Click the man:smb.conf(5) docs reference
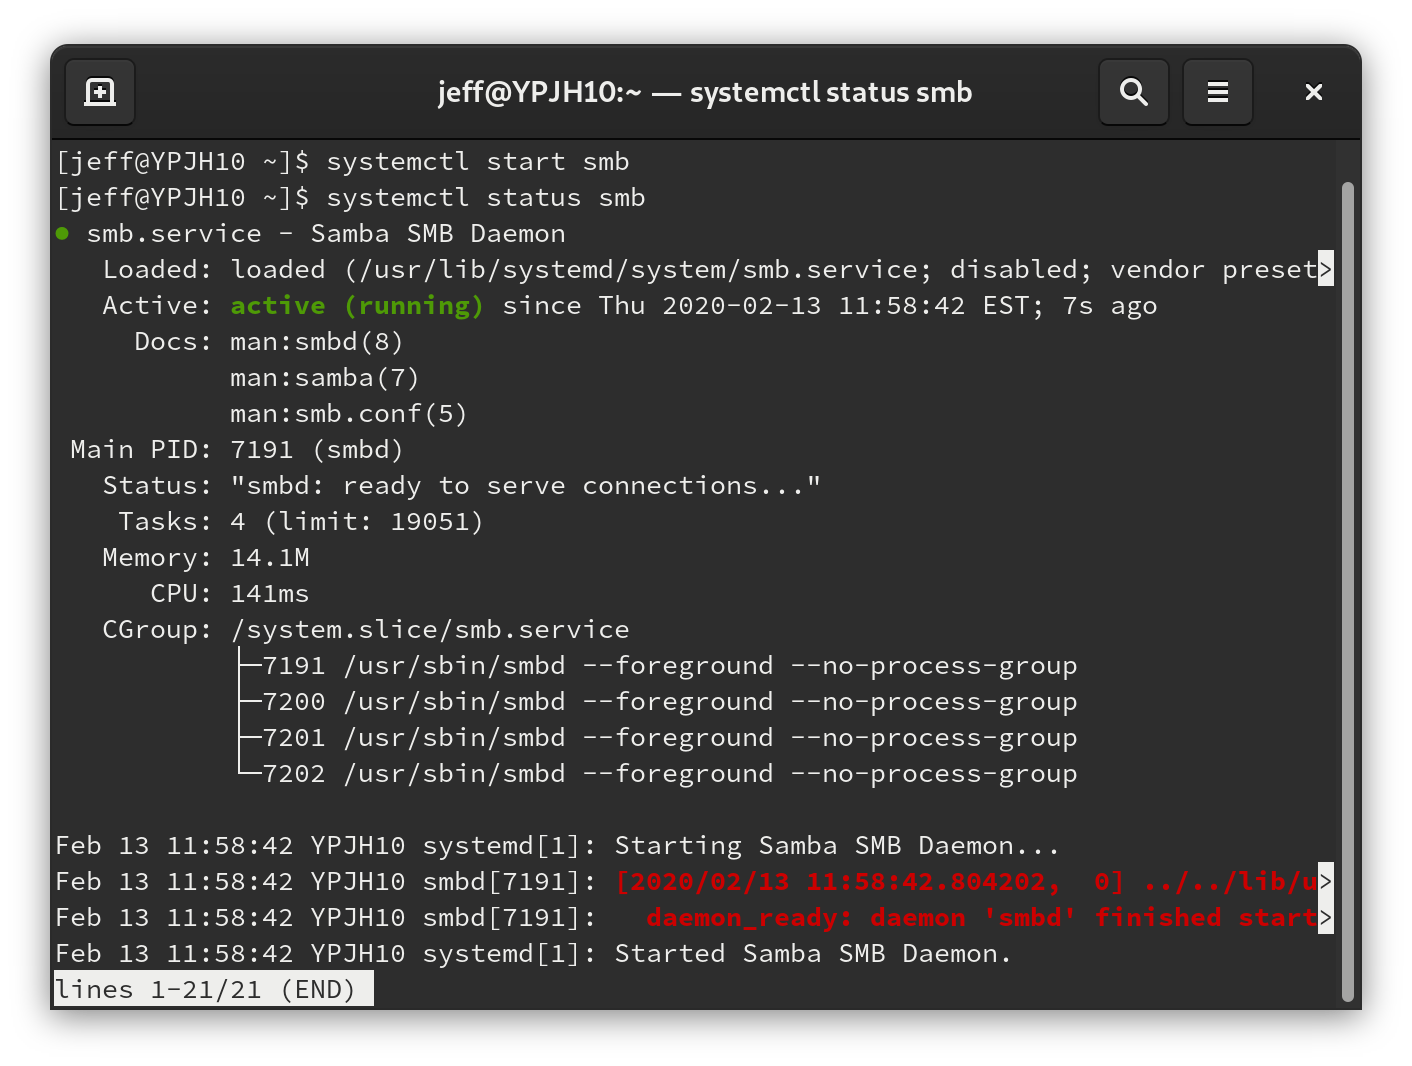Viewport: 1412px width, 1066px height. click(x=348, y=414)
